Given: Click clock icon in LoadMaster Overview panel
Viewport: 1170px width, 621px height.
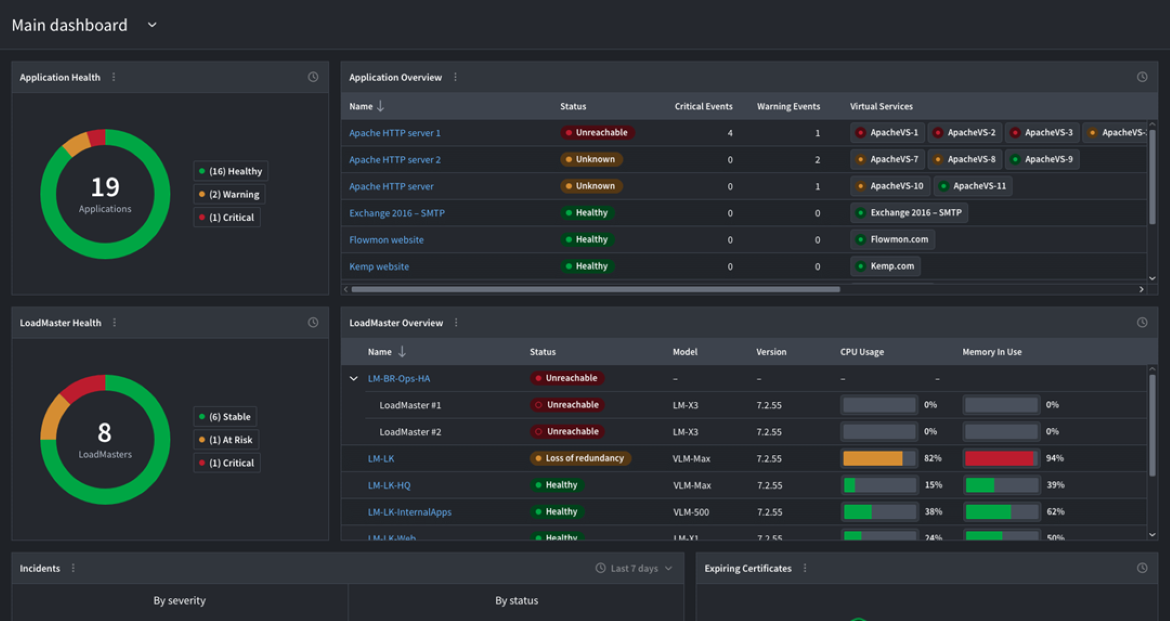Looking at the screenshot, I should [1142, 323].
